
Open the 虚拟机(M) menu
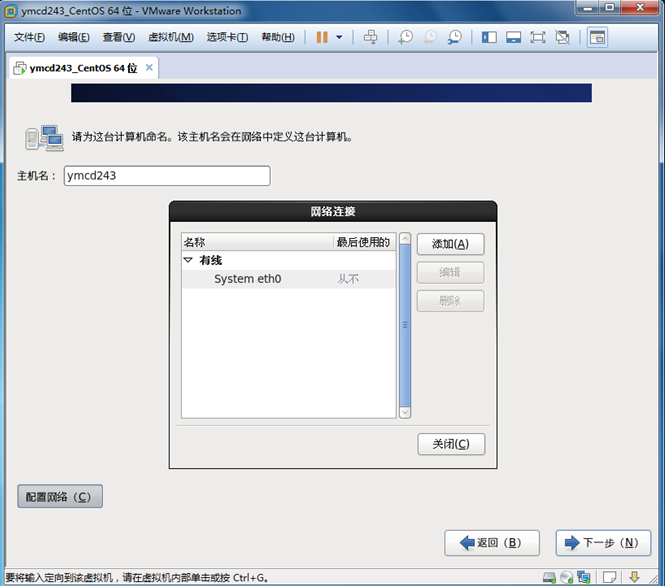(x=171, y=37)
